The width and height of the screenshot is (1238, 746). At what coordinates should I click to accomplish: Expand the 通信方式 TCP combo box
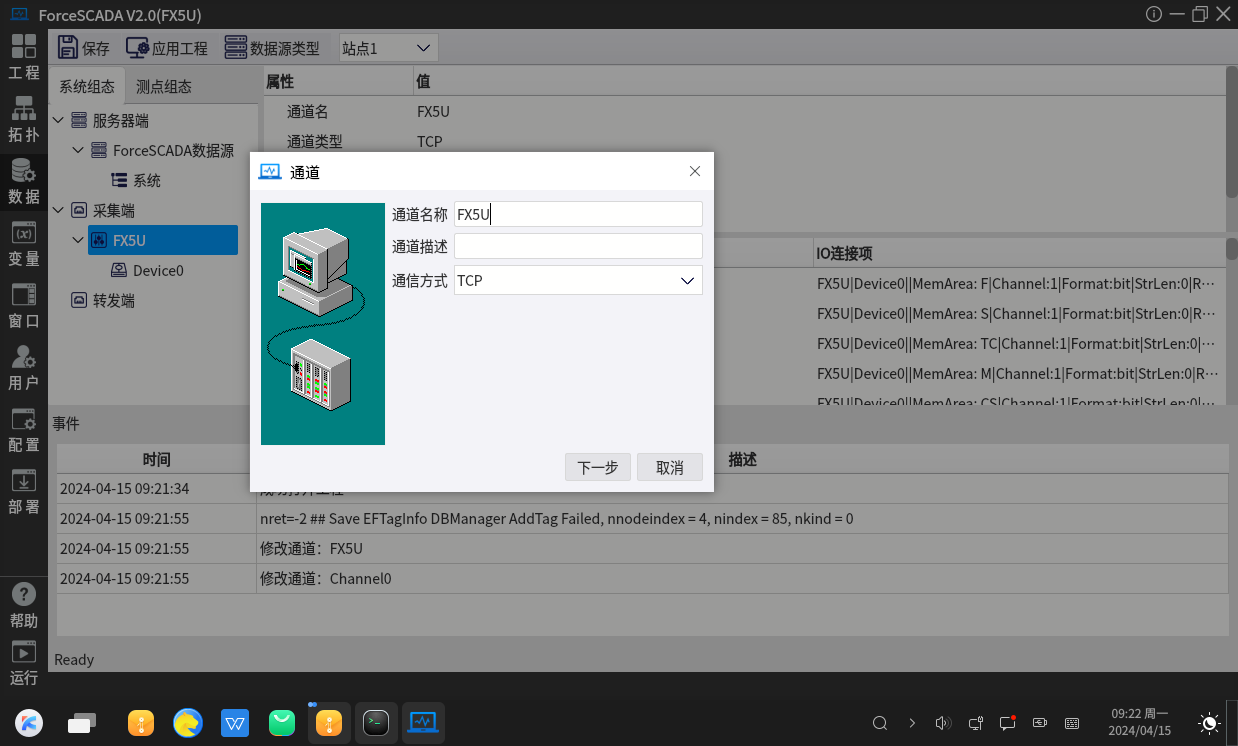point(578,281)
